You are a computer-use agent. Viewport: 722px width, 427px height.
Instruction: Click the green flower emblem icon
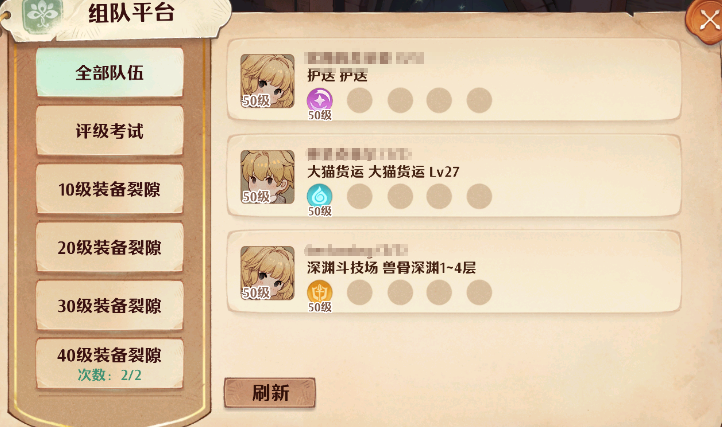[x=42, y=15]
